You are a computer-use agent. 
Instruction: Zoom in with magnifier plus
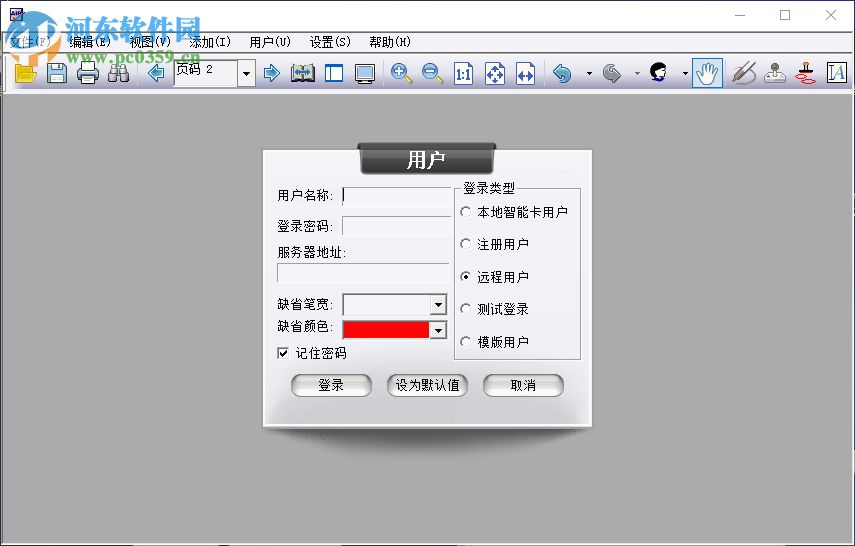tap(401, 73)
